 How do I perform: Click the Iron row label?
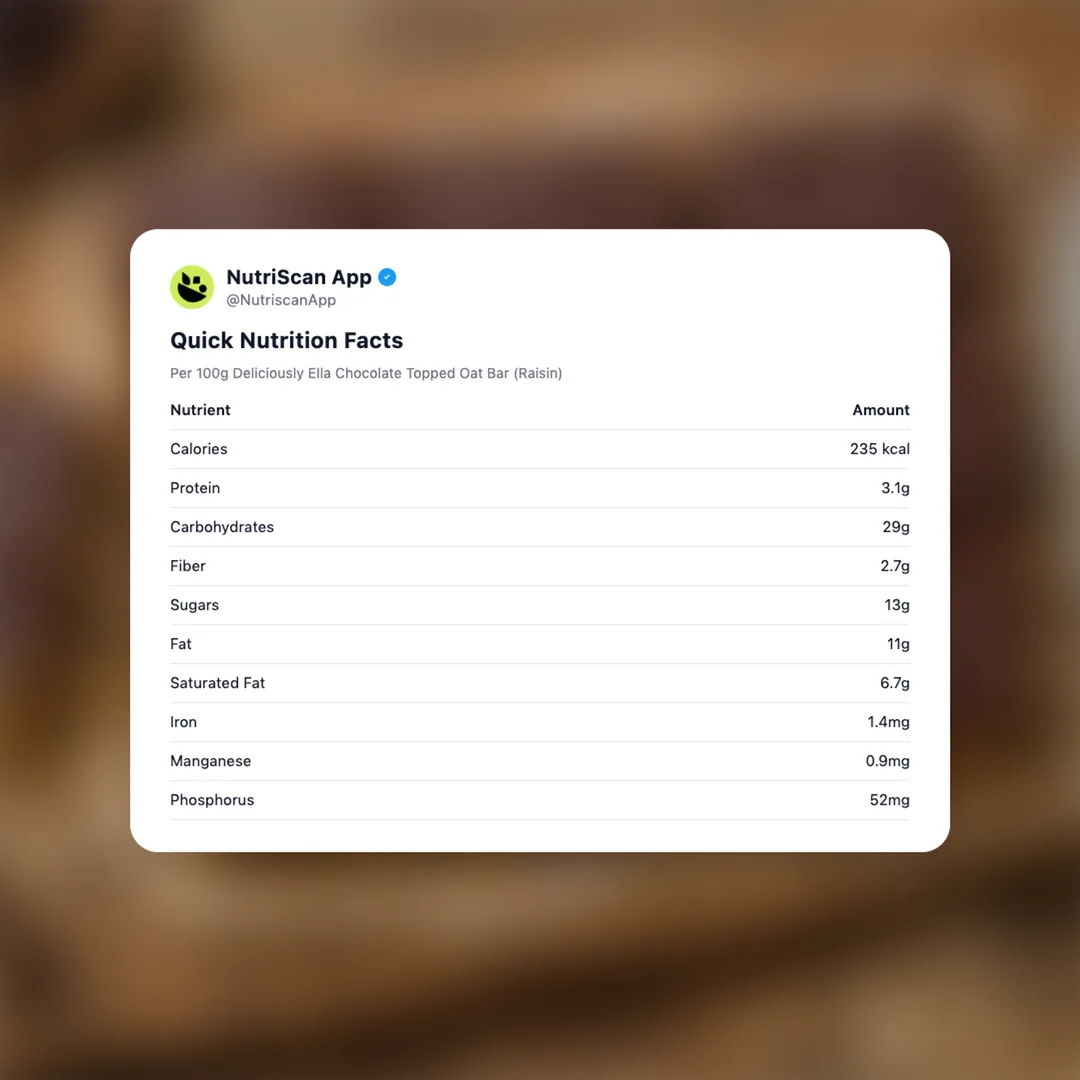(x=183, y=722)
